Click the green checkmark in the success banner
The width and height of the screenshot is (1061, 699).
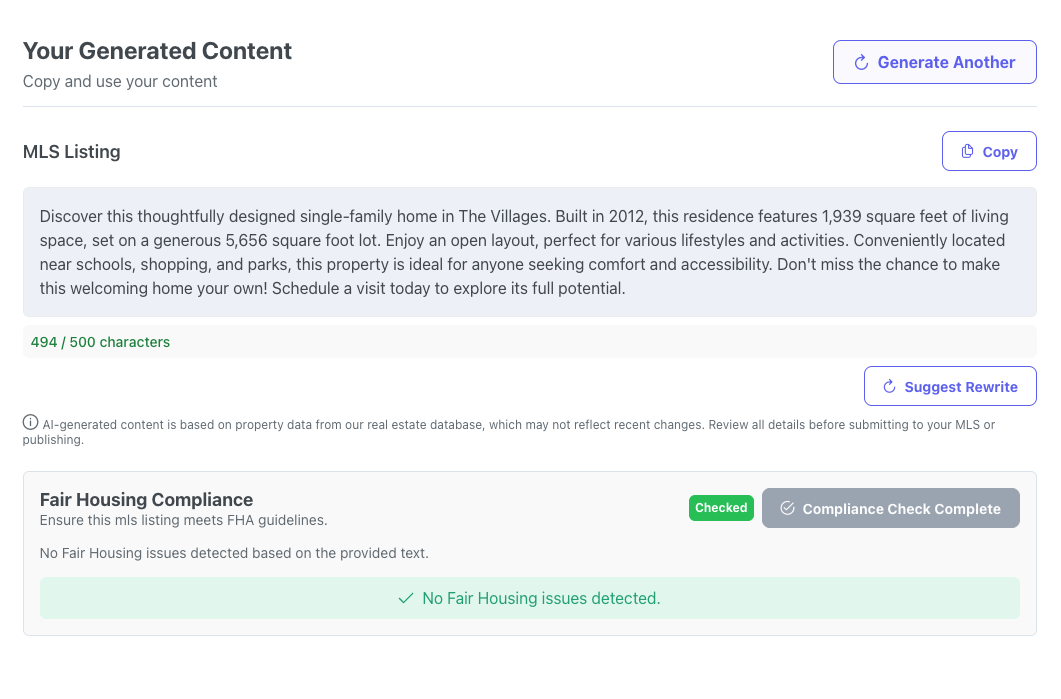(x=405, y=598)
